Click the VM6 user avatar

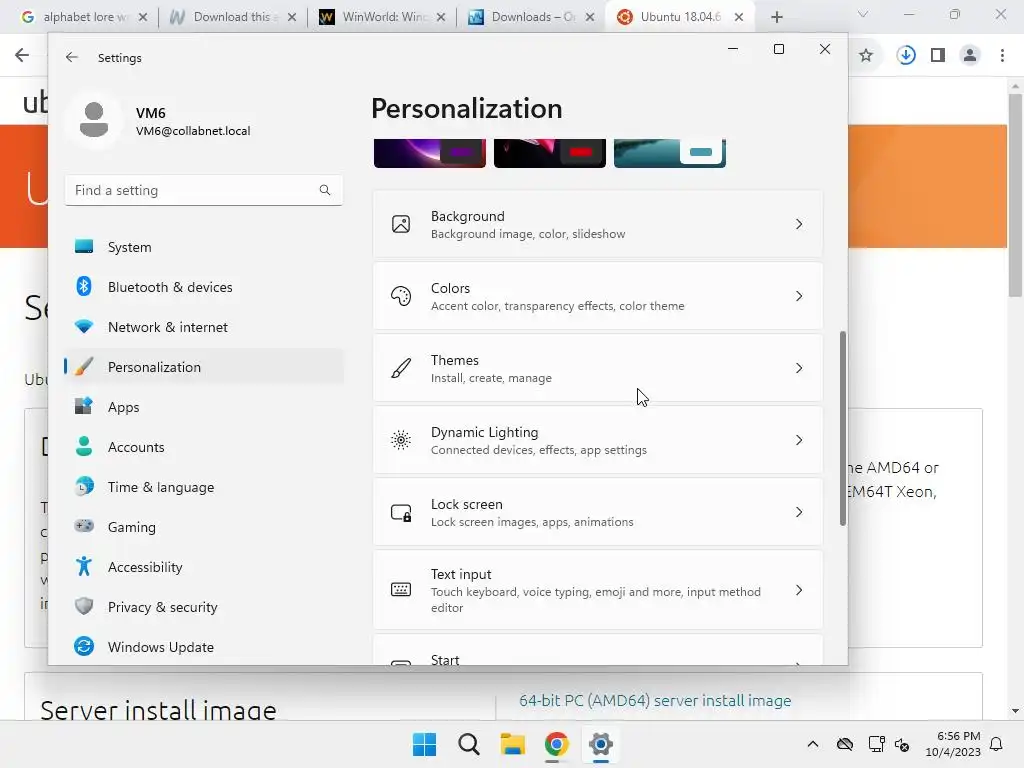pos(94,120)
